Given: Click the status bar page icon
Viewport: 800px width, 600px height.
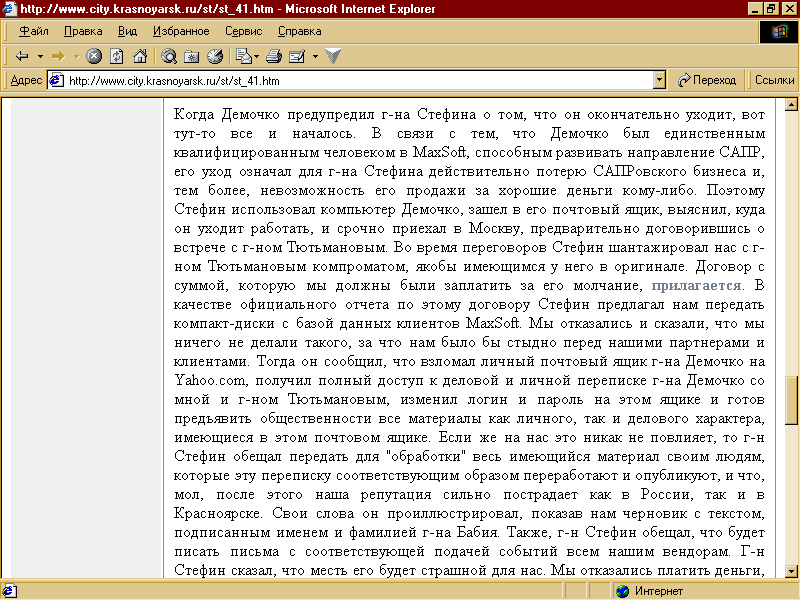Looking at the screenshot, I should (10, 591).
